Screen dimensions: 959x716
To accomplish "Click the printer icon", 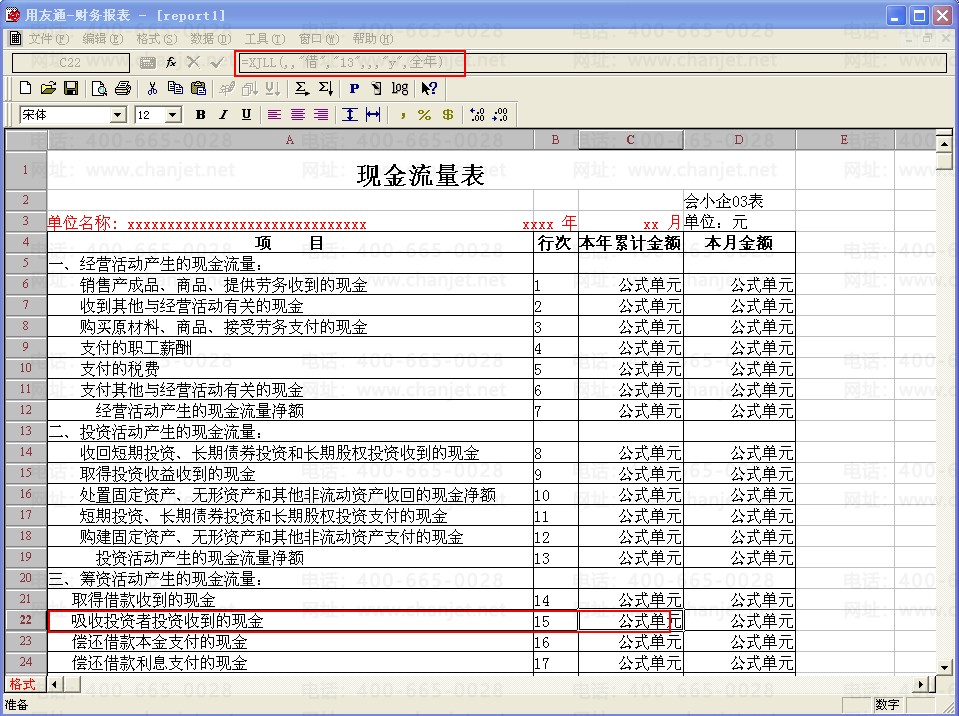I will [x=122, y=89].
